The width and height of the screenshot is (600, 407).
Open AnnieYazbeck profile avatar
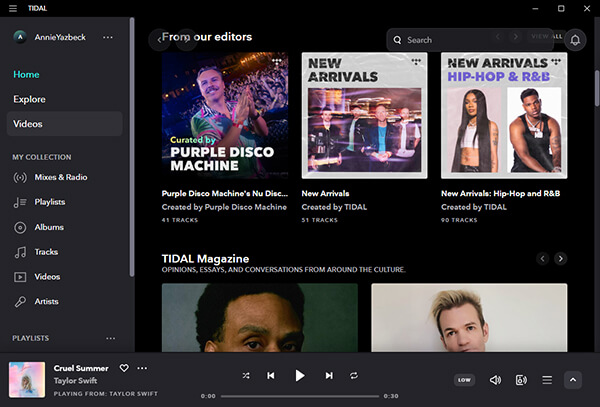pyautogui.click(x=20, y=37)
